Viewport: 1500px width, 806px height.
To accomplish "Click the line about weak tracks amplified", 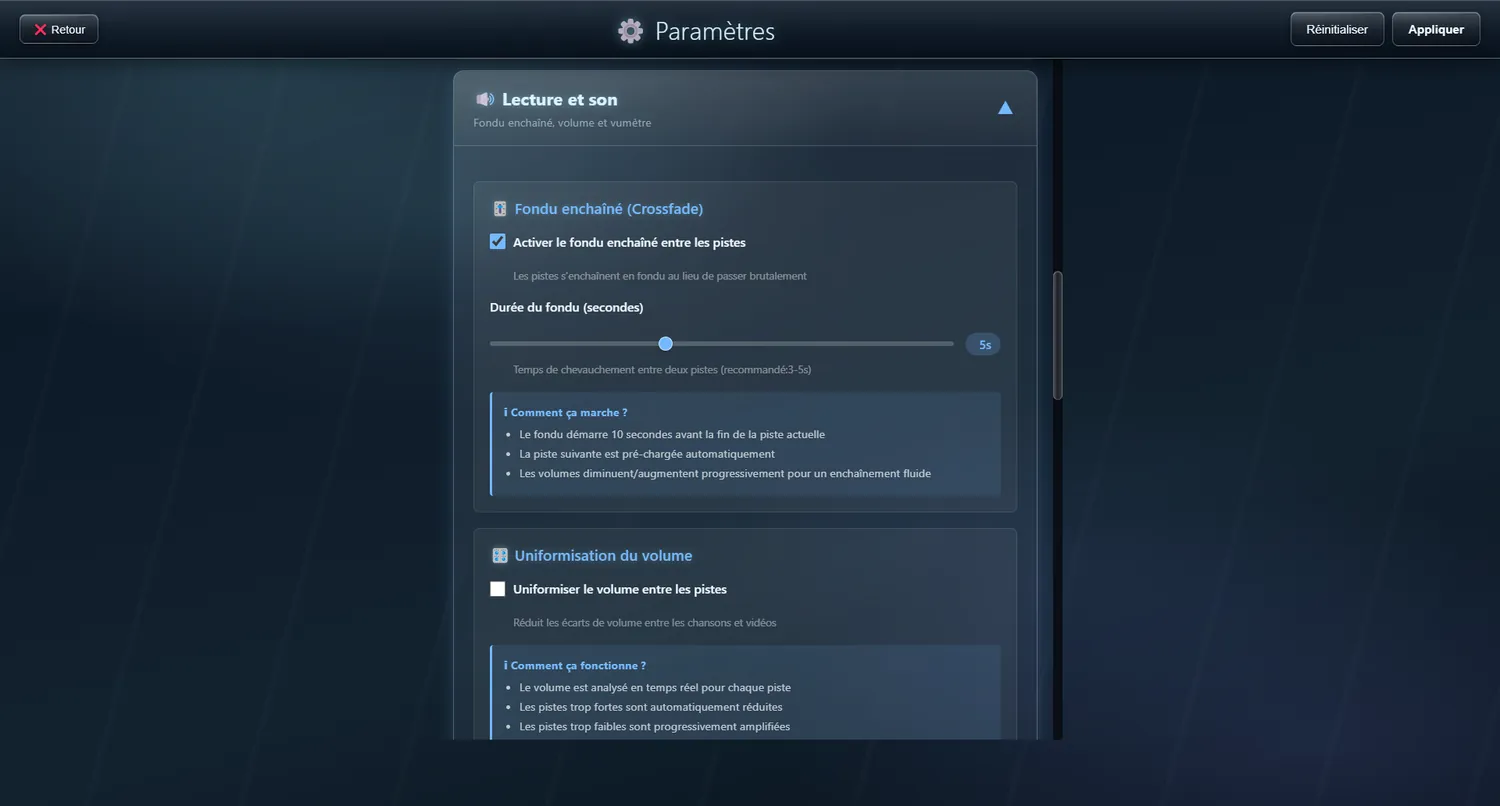I will point(655,726).
